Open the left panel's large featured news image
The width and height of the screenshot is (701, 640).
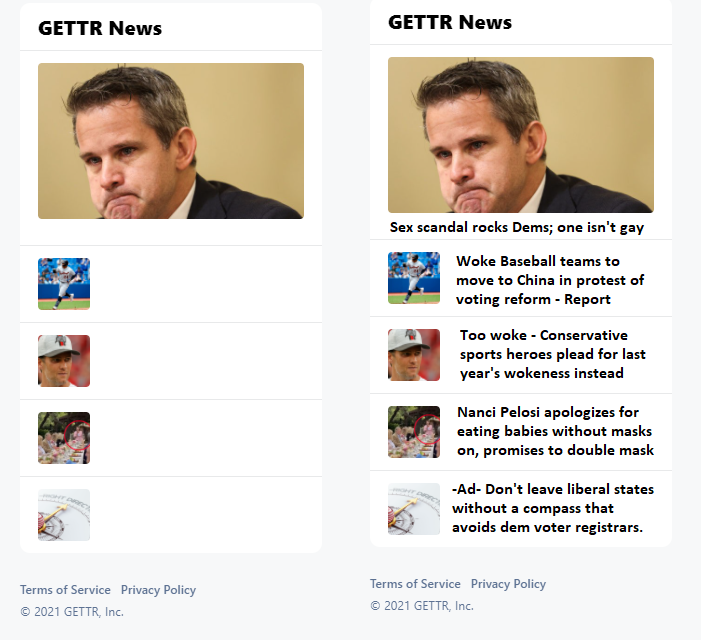pos(171,141)
